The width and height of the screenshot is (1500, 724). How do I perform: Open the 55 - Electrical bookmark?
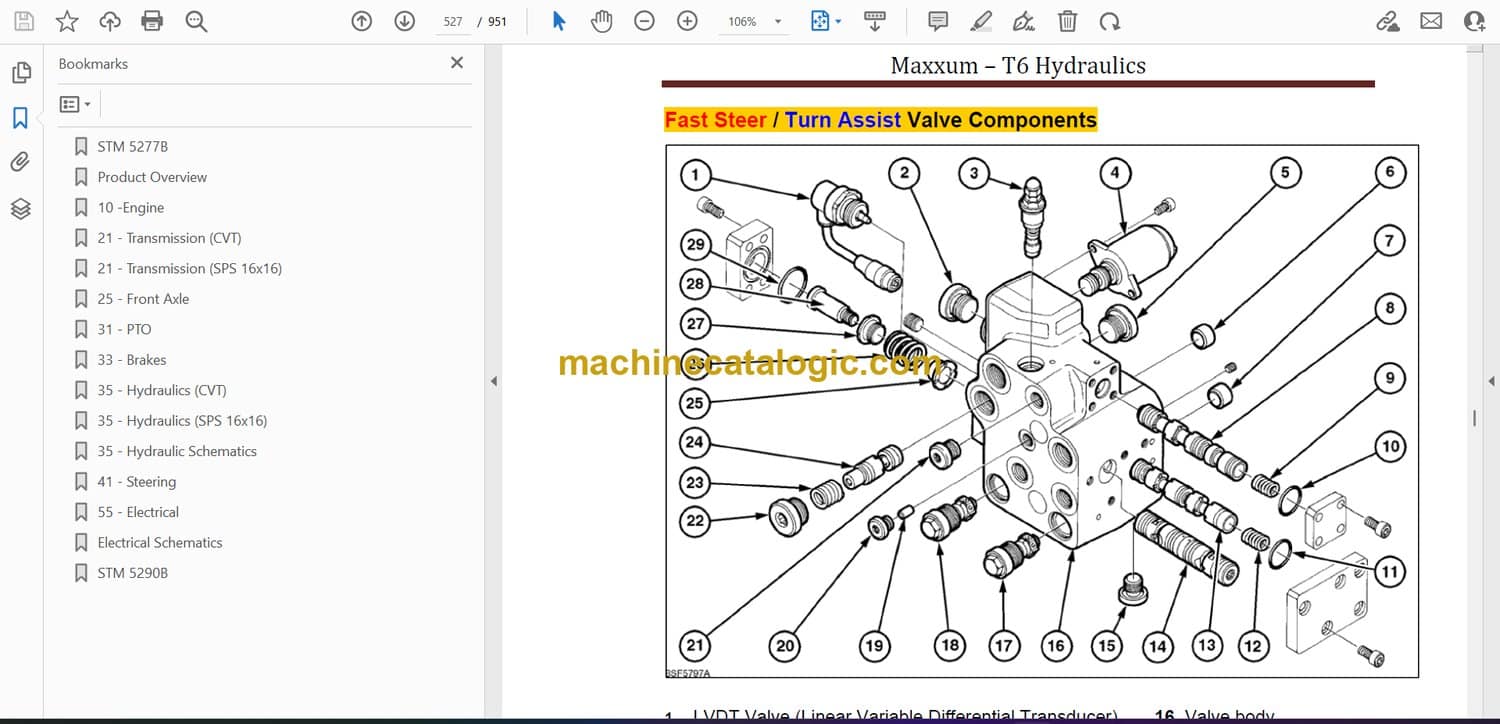point(138,512)
